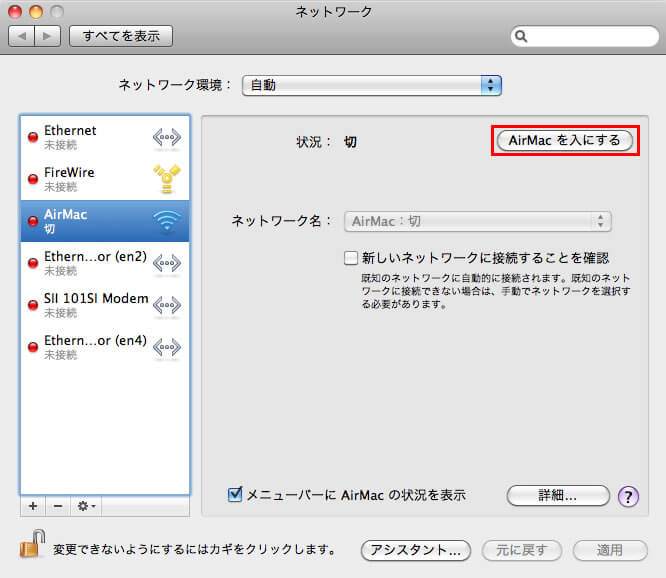Image resolution: width=666 pixels, height=578 pixels.
Task: Select the Ethernet service in the list
Action: click(105, 137)
